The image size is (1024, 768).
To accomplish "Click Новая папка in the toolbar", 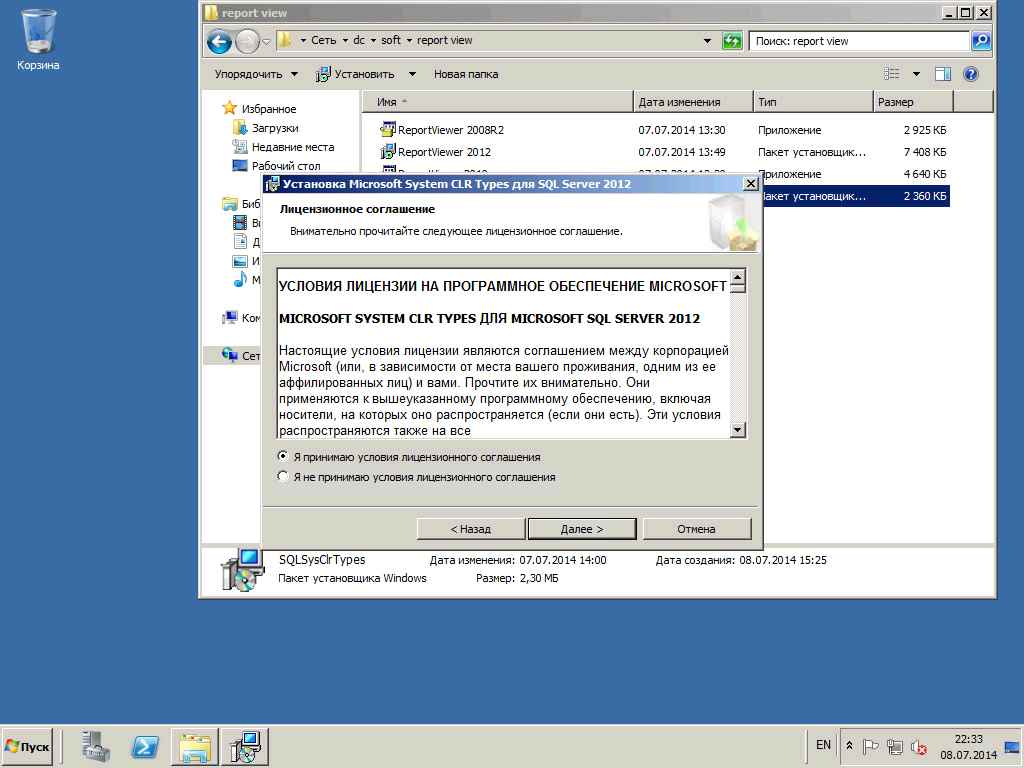I will click(466, 74).
